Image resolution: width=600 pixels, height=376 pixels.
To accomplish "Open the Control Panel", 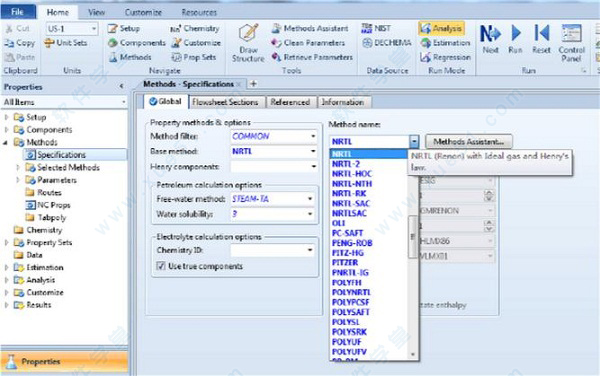I will pos(571,43).
